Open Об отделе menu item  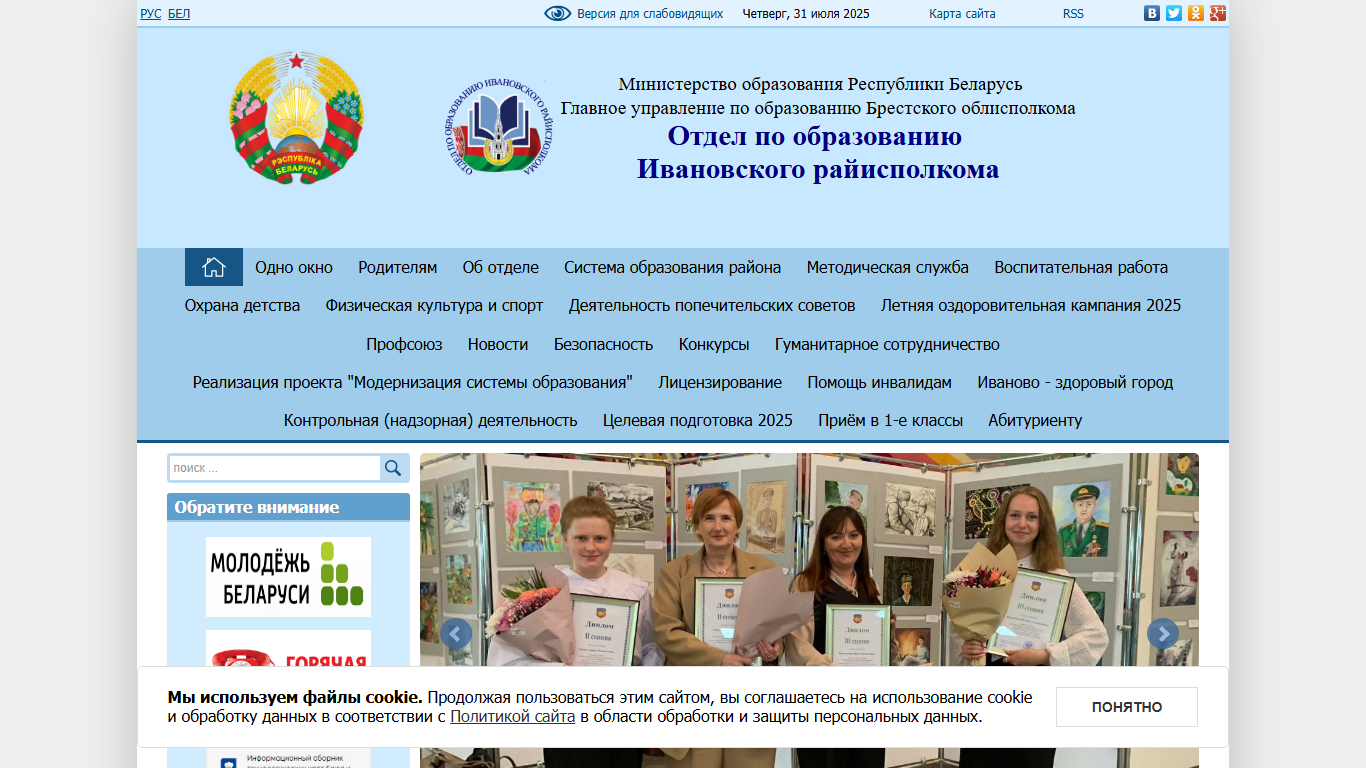[x=500, y=267]
